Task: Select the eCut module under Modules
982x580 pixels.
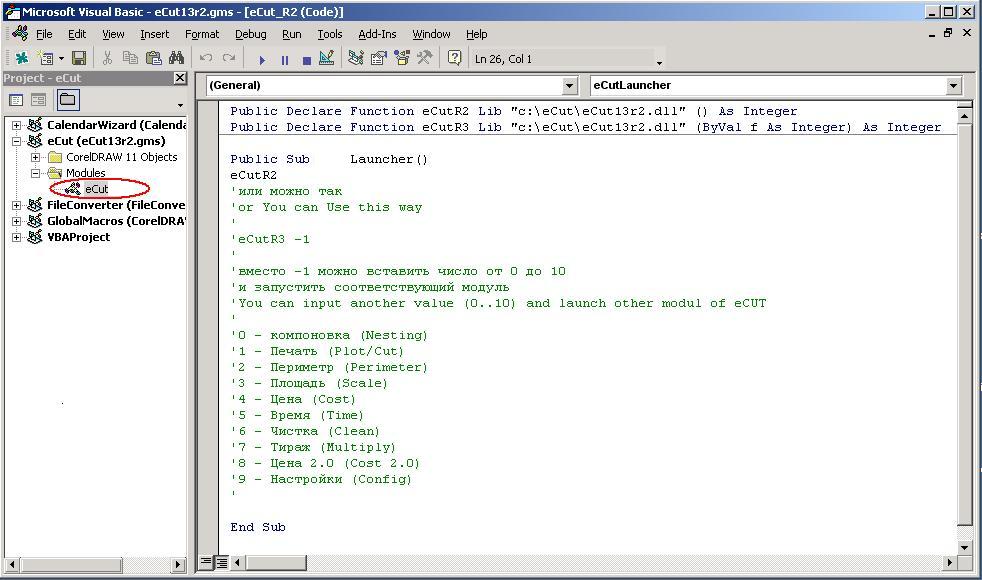Action: pos(97,189)
